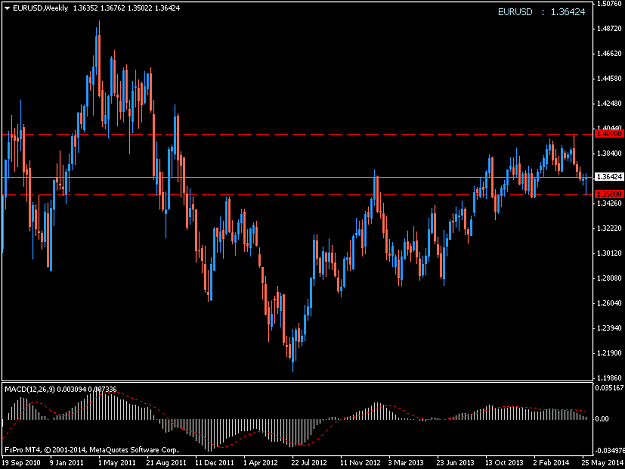Select the upper red dashed horizontal line
This screenshot has height=469, width=625.
[297, 135]
